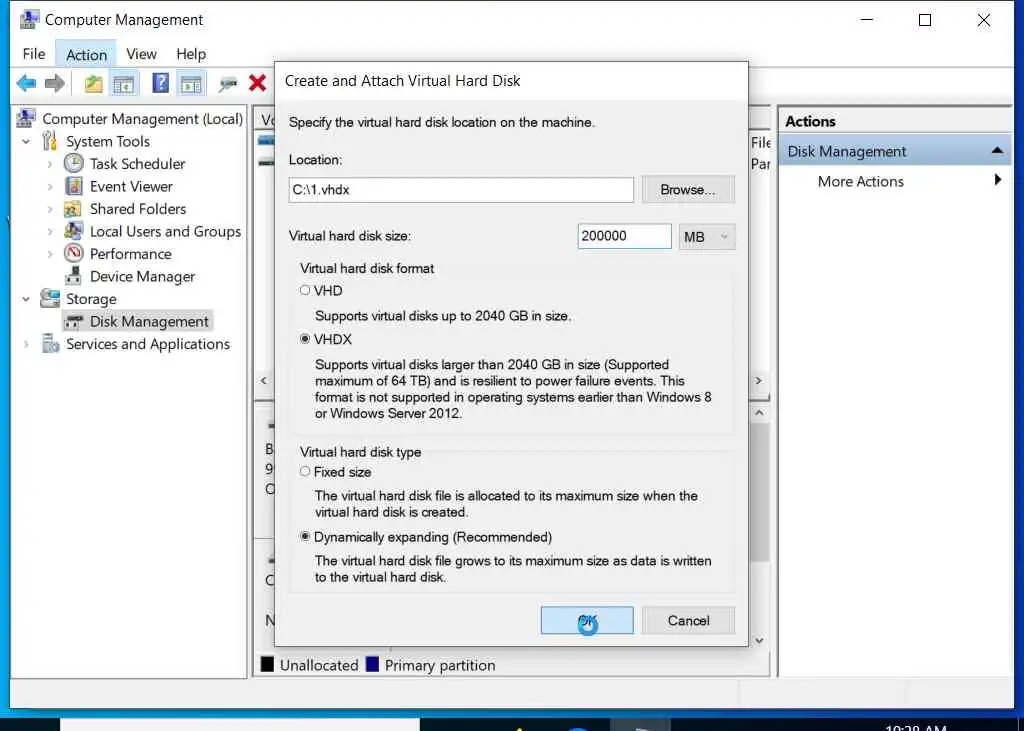Screen dimensions: 1024x731
Task: Click the Shared Folders icon
Action: 72,209
